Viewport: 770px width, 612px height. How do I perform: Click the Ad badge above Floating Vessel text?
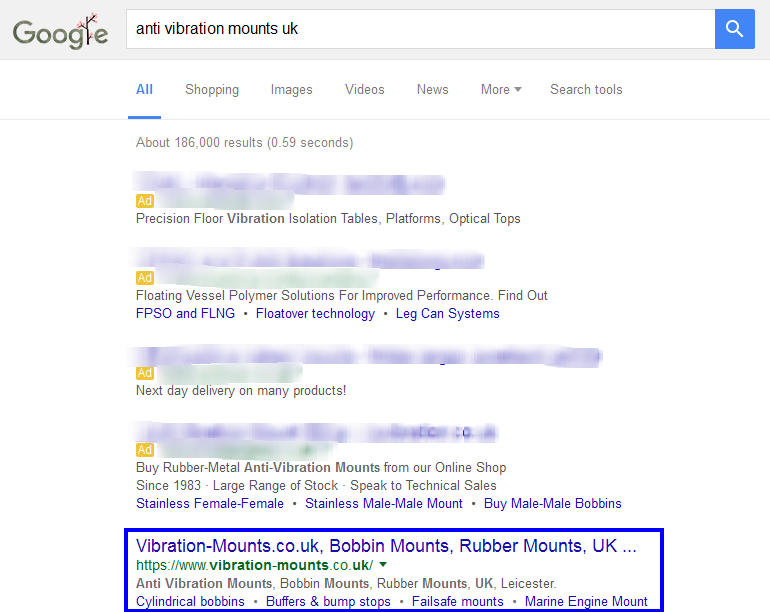pyautogui.click(x=145, y=278)
